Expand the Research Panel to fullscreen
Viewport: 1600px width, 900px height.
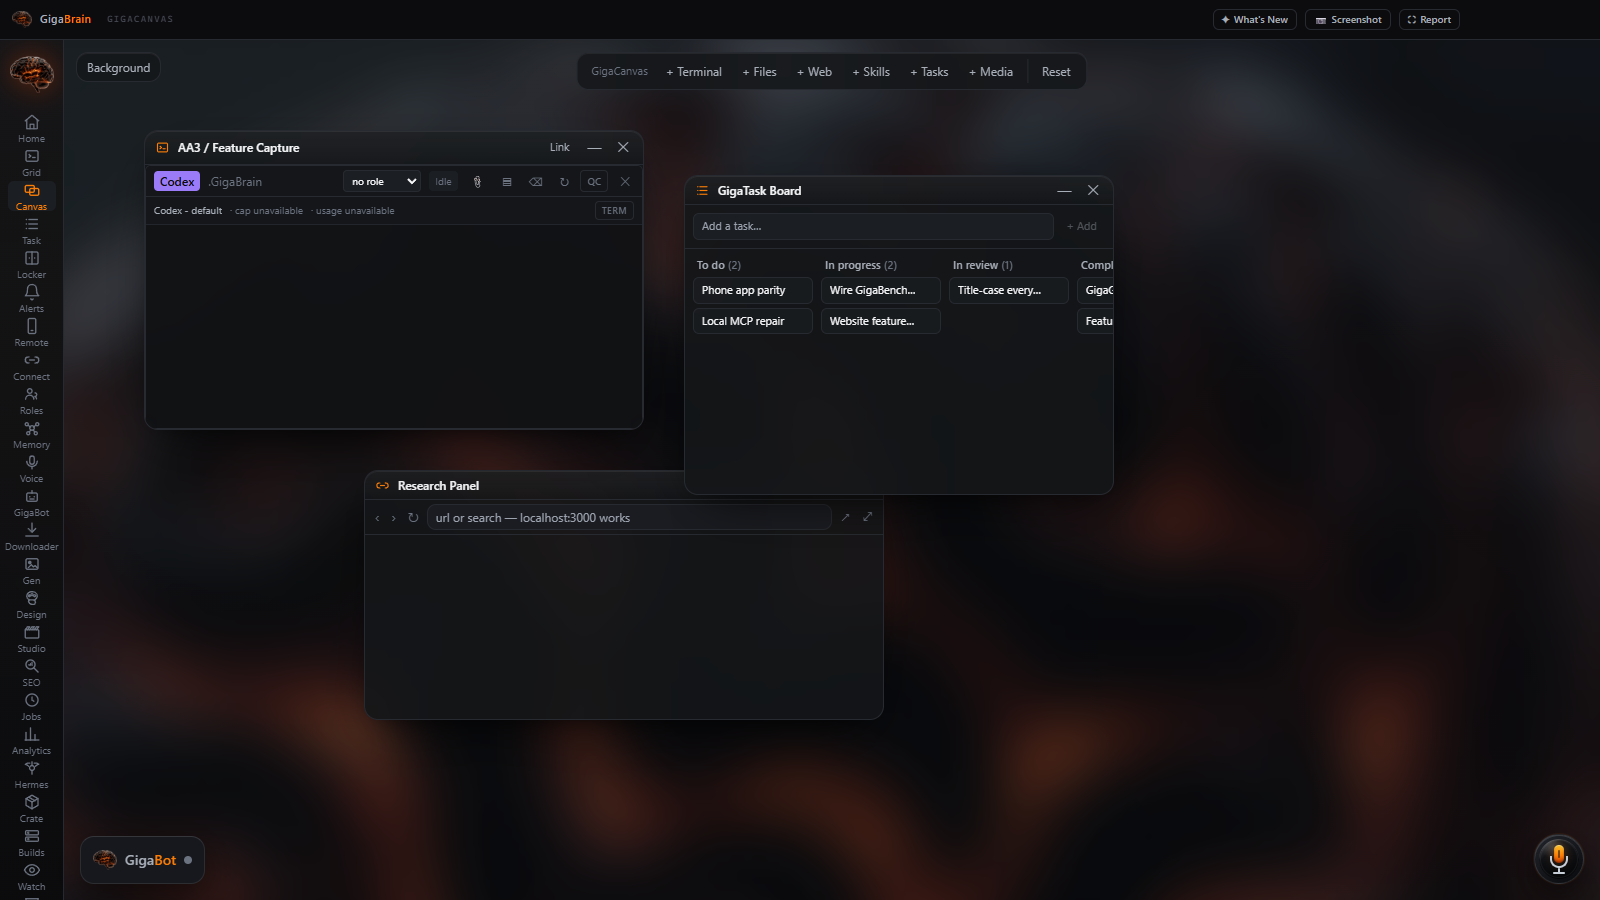(x=867, y=517)
